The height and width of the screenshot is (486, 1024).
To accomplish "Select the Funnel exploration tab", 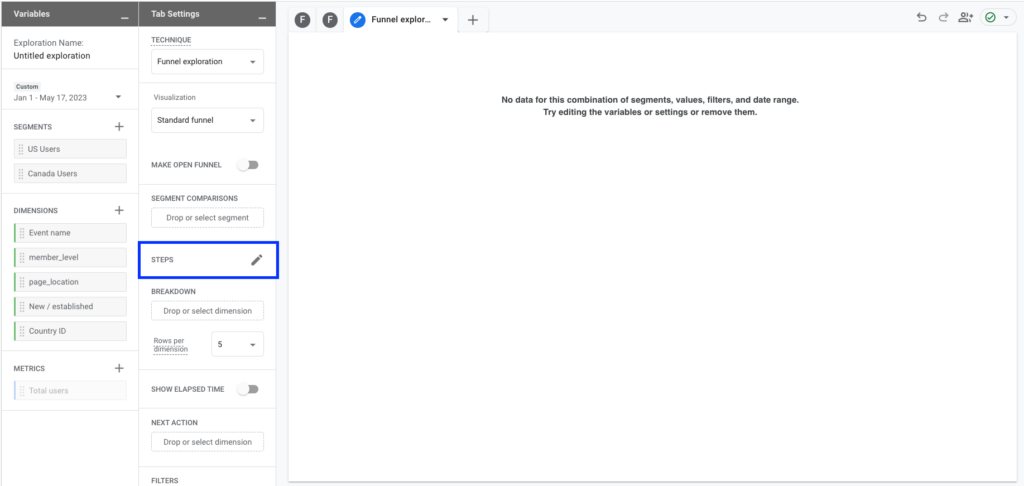I will (x=398, y=19).
